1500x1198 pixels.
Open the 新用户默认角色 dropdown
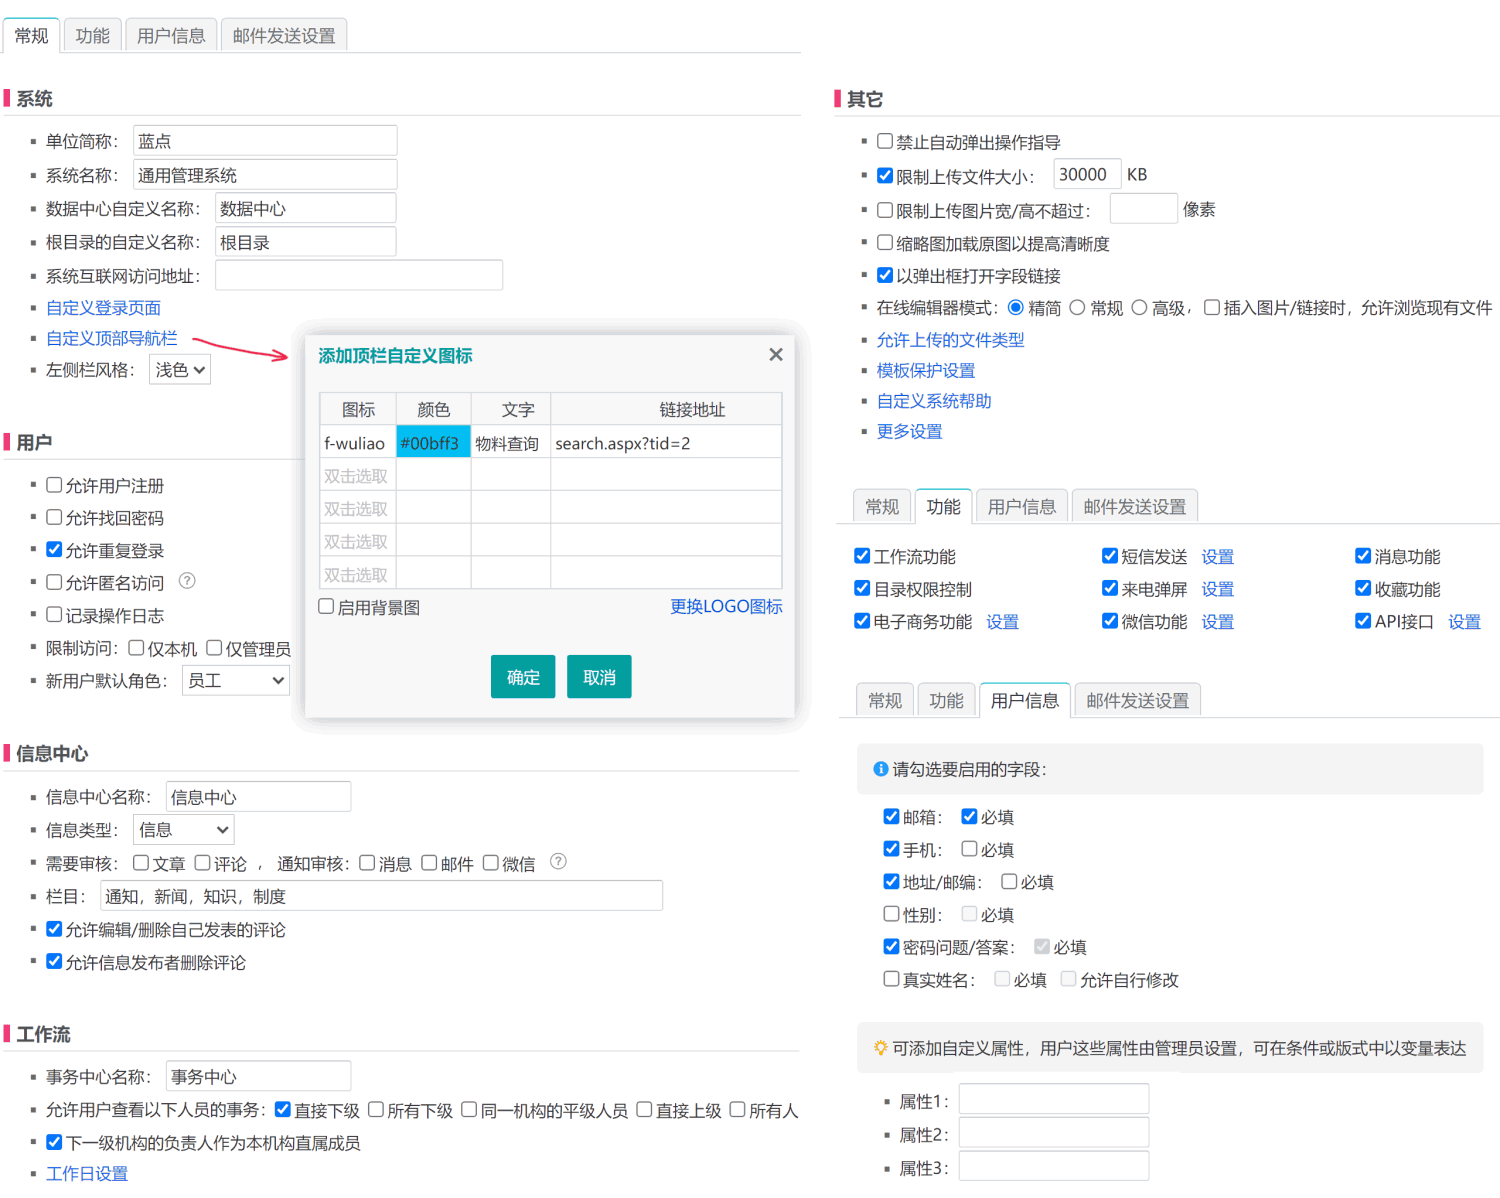coord(235,679)
